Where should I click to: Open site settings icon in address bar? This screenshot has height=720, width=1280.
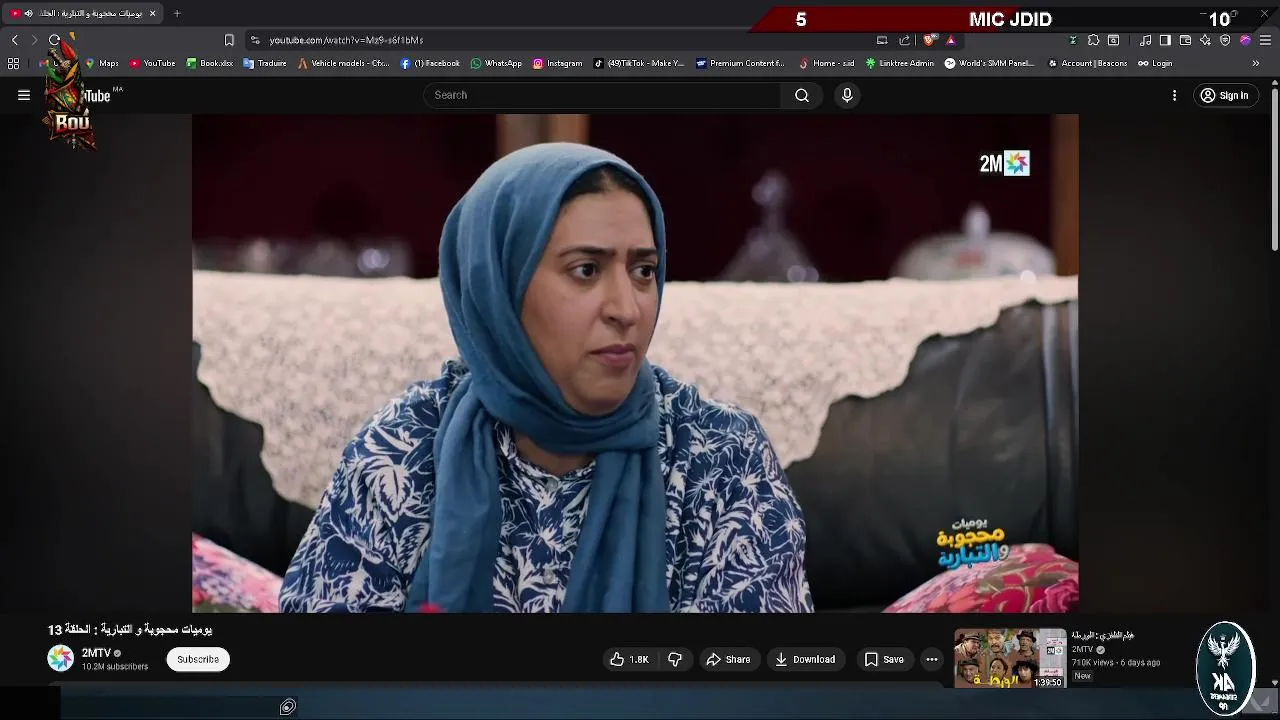255,40
